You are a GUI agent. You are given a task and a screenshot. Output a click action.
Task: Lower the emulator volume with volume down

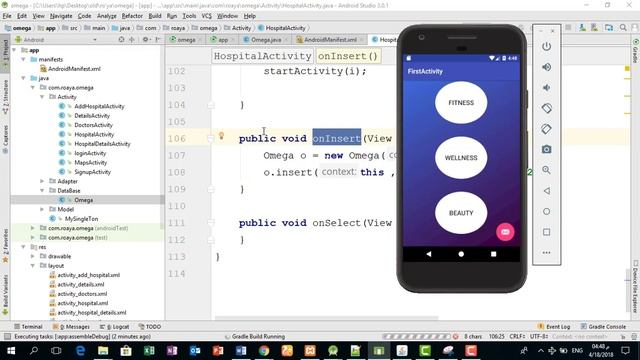click(547, 88)
